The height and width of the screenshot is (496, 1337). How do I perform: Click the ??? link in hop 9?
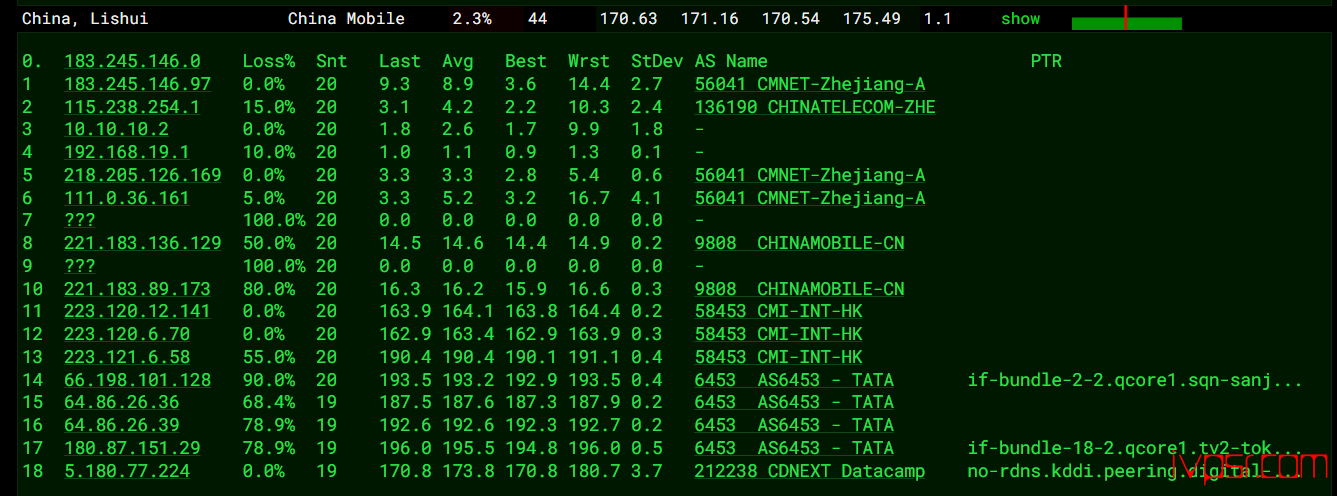[80, 266]
